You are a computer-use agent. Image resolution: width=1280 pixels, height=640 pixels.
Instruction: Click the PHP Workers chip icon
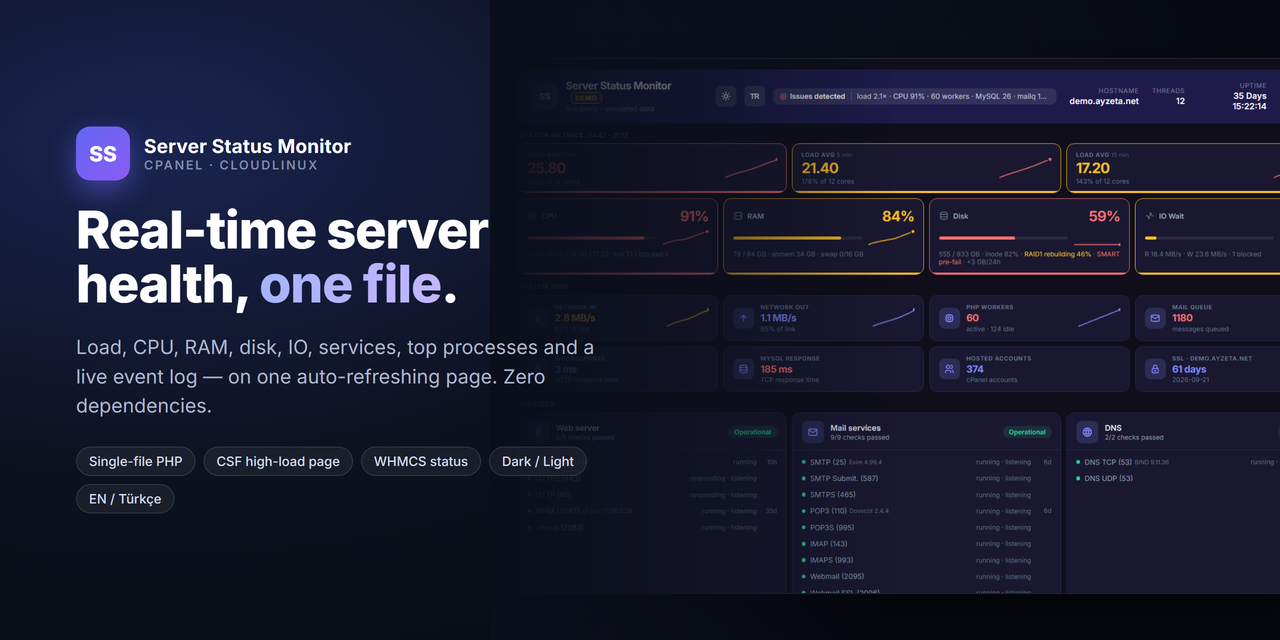click(948, 318)
